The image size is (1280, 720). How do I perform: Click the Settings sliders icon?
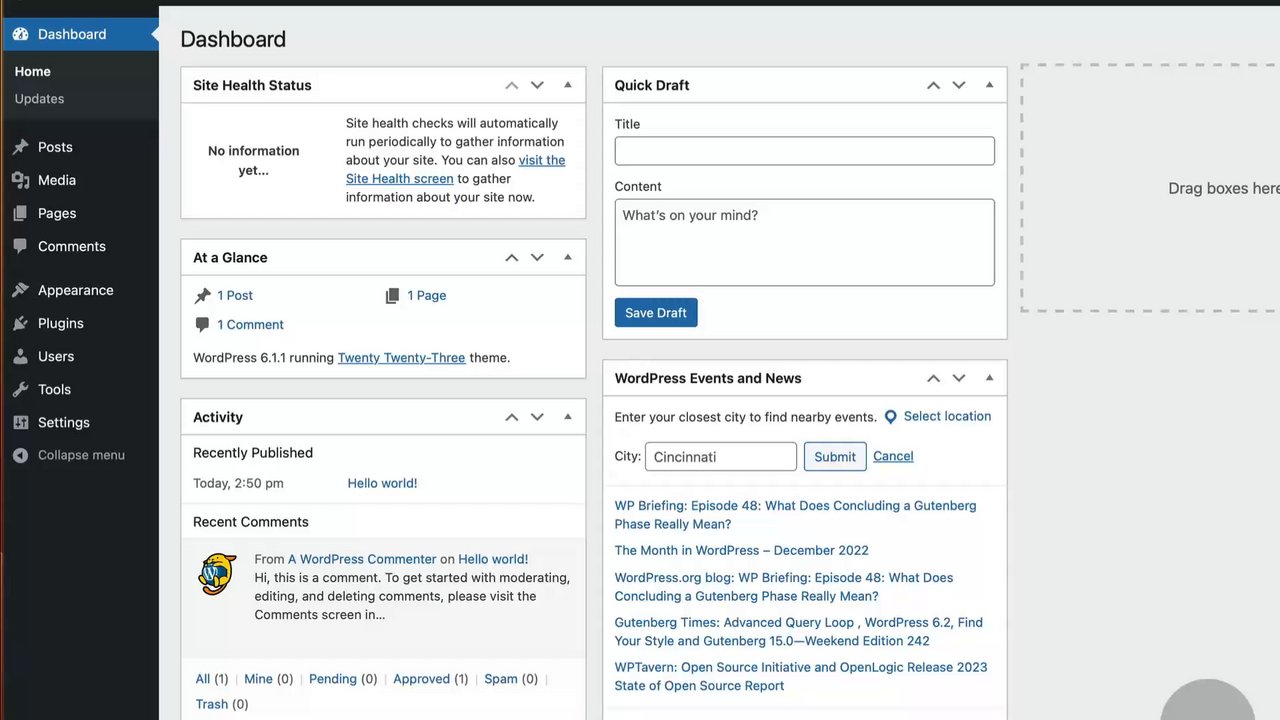(20, 422)
